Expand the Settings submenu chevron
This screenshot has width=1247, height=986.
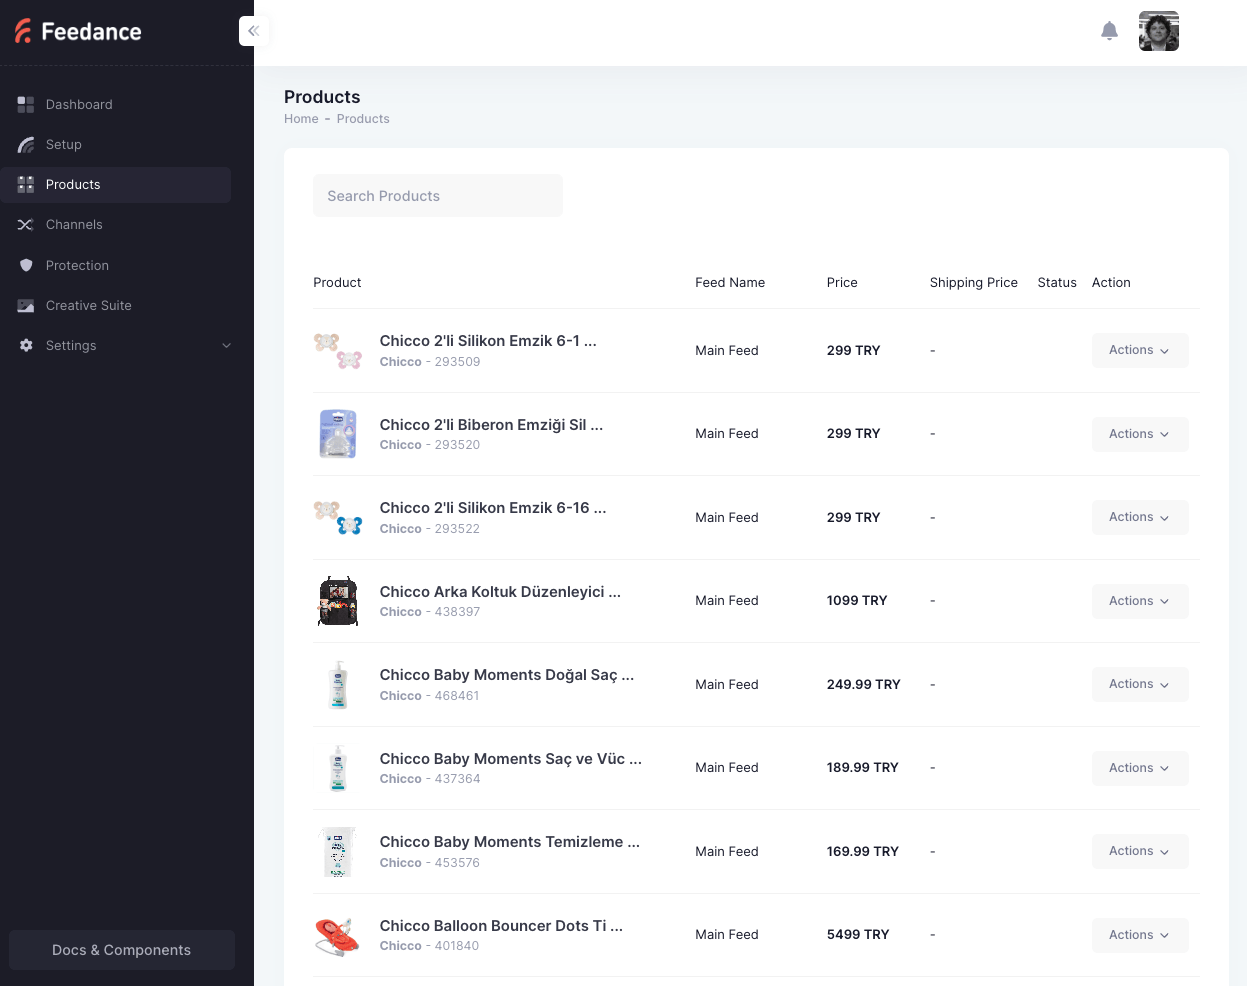coord(226,346)
